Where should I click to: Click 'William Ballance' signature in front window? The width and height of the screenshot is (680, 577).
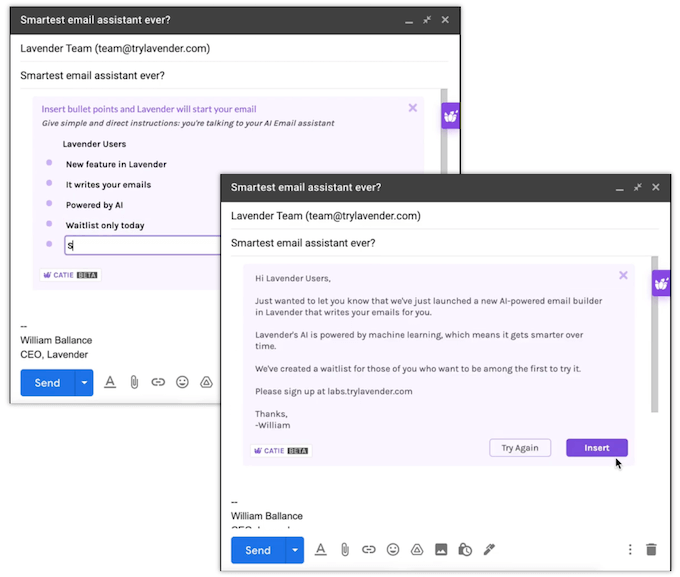267,516
